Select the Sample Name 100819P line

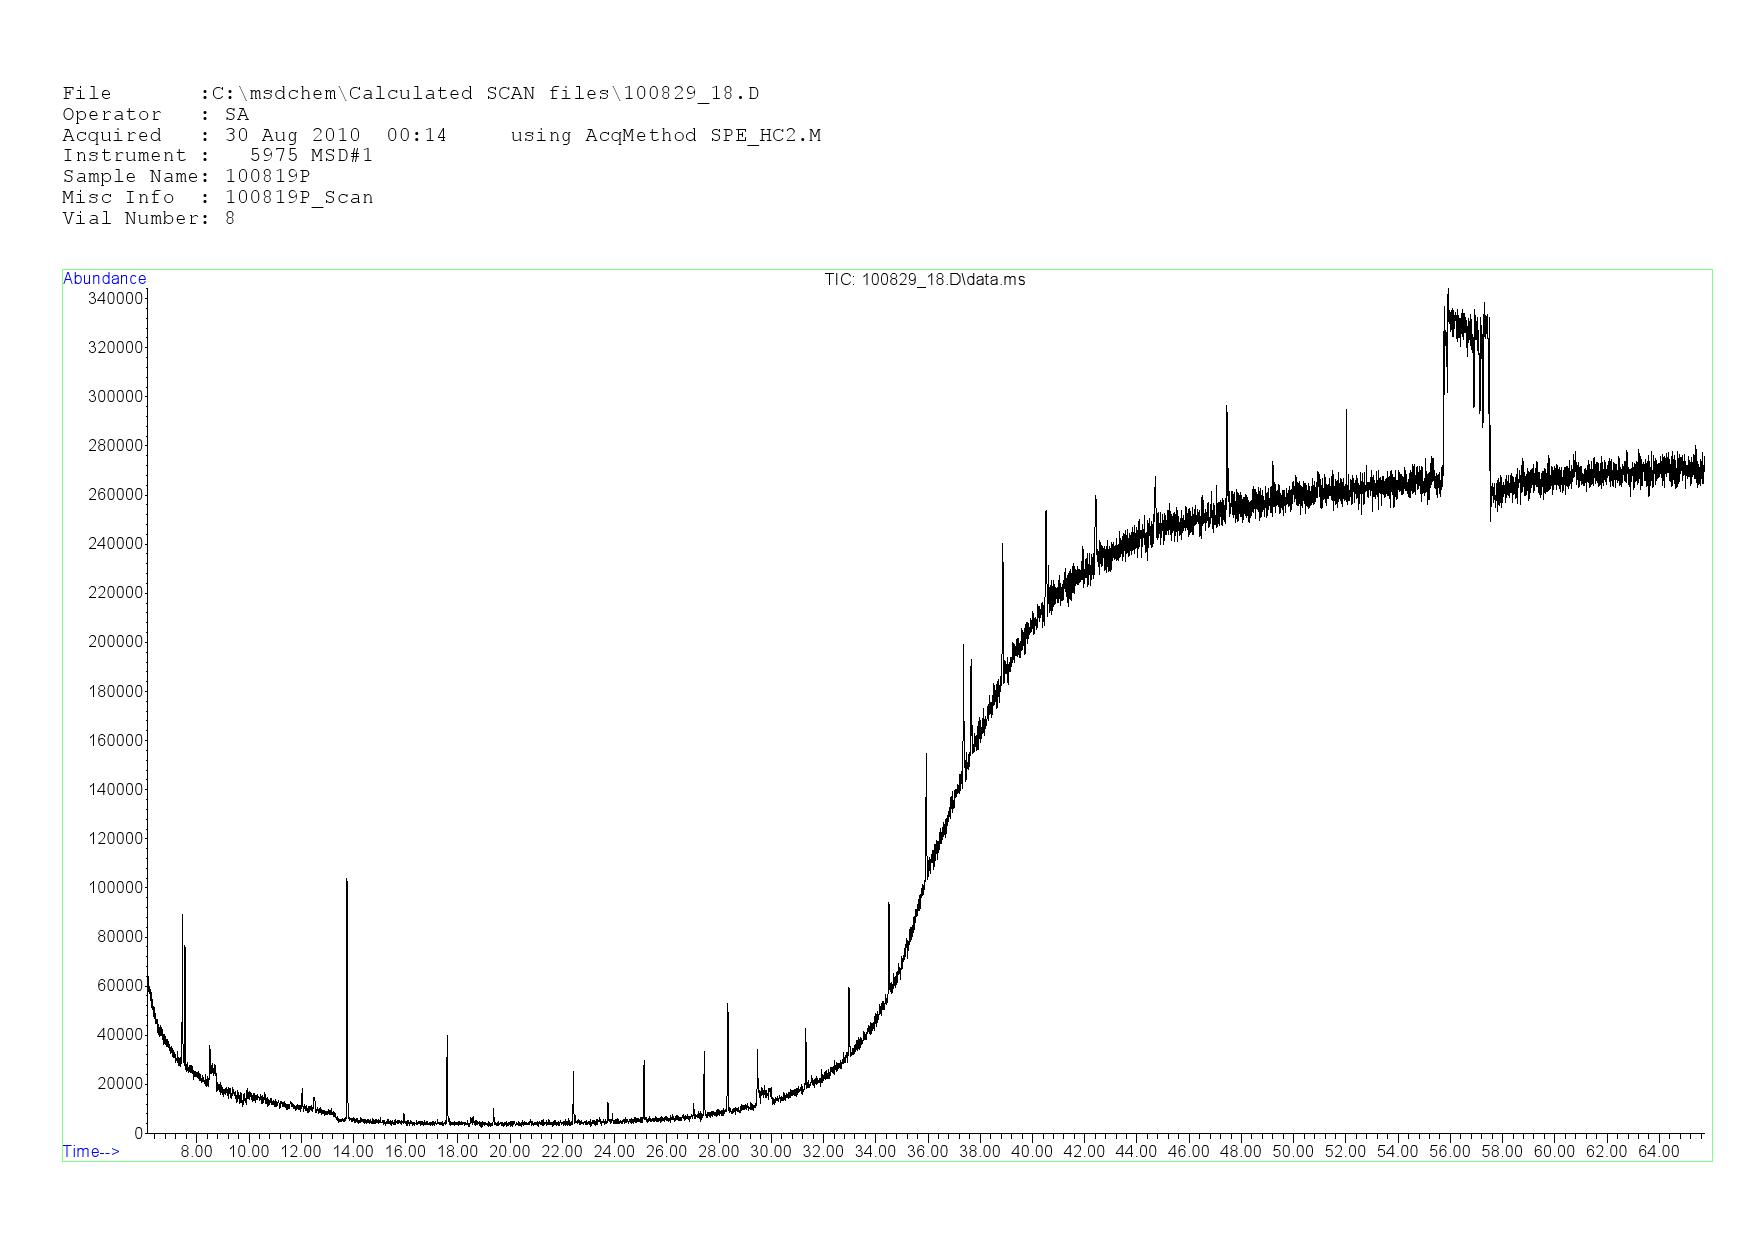coord(186,176)
